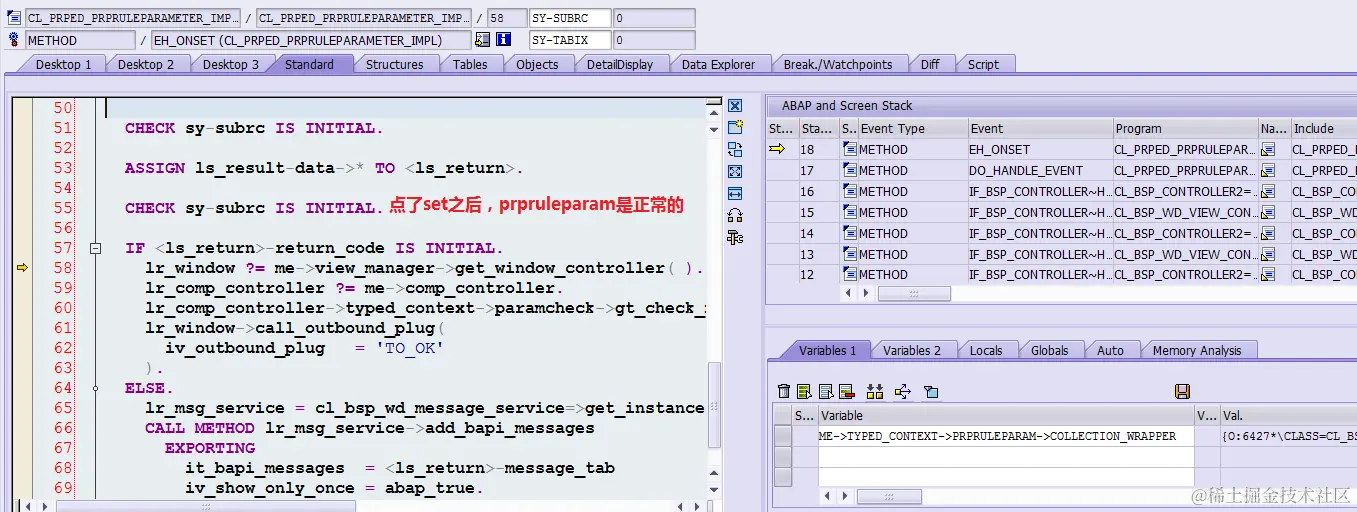Click the first green list icon in Variables toolbar
1357x512 pixels.
pyautogui.click(x=804, y=391)
